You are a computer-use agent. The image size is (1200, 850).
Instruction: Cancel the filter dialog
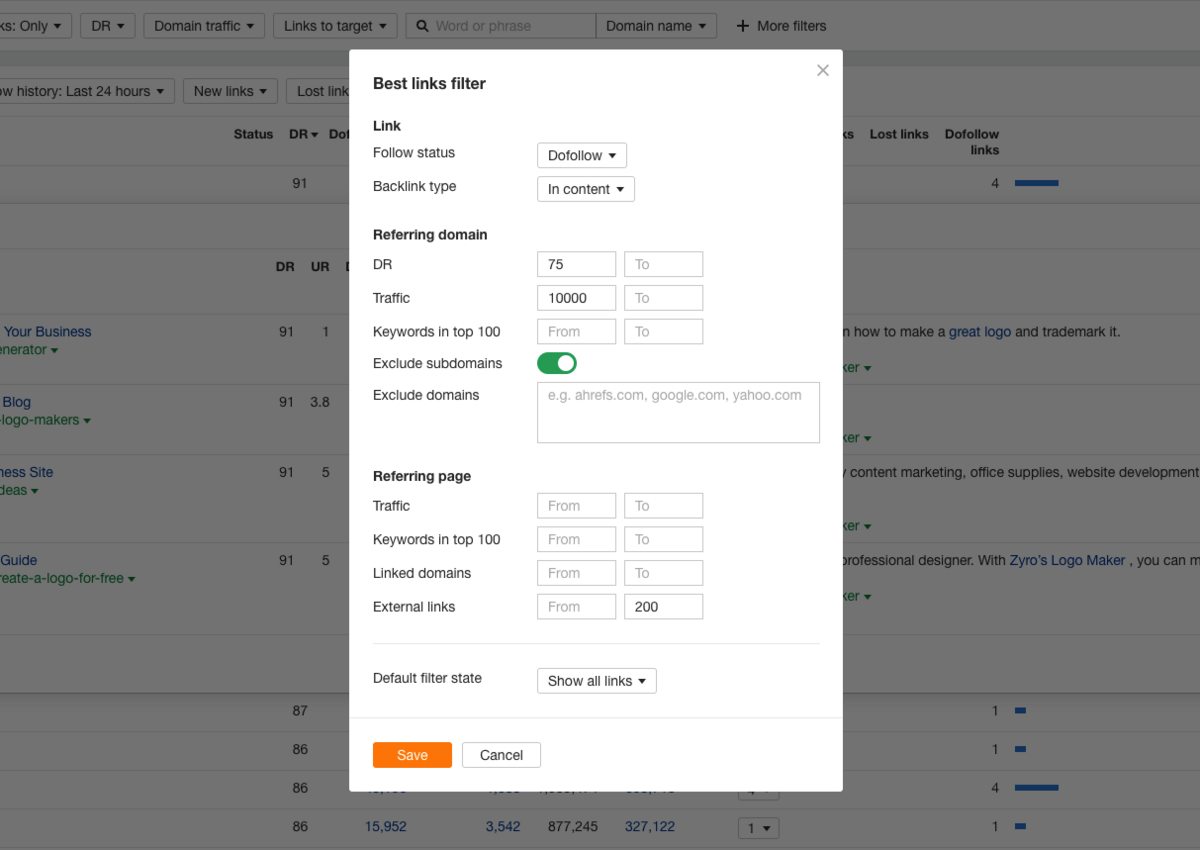coord(501,755)
